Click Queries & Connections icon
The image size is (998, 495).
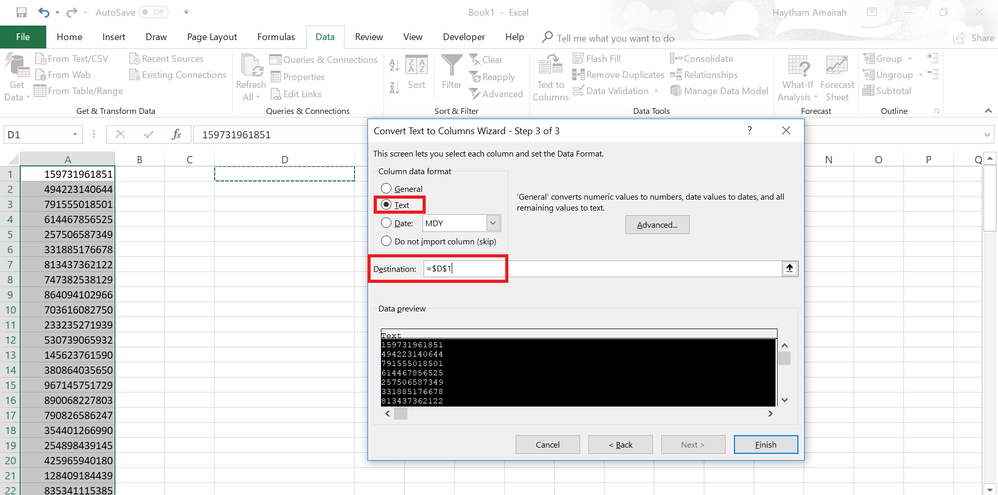[276, 60]
